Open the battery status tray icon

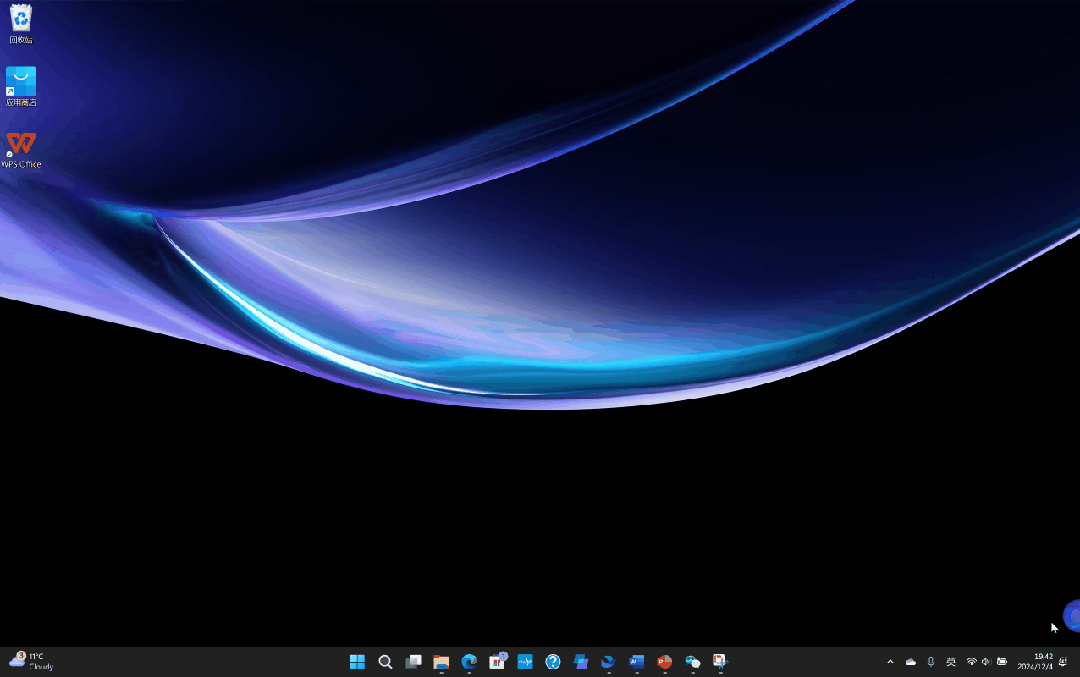[x=1002, y=662]
